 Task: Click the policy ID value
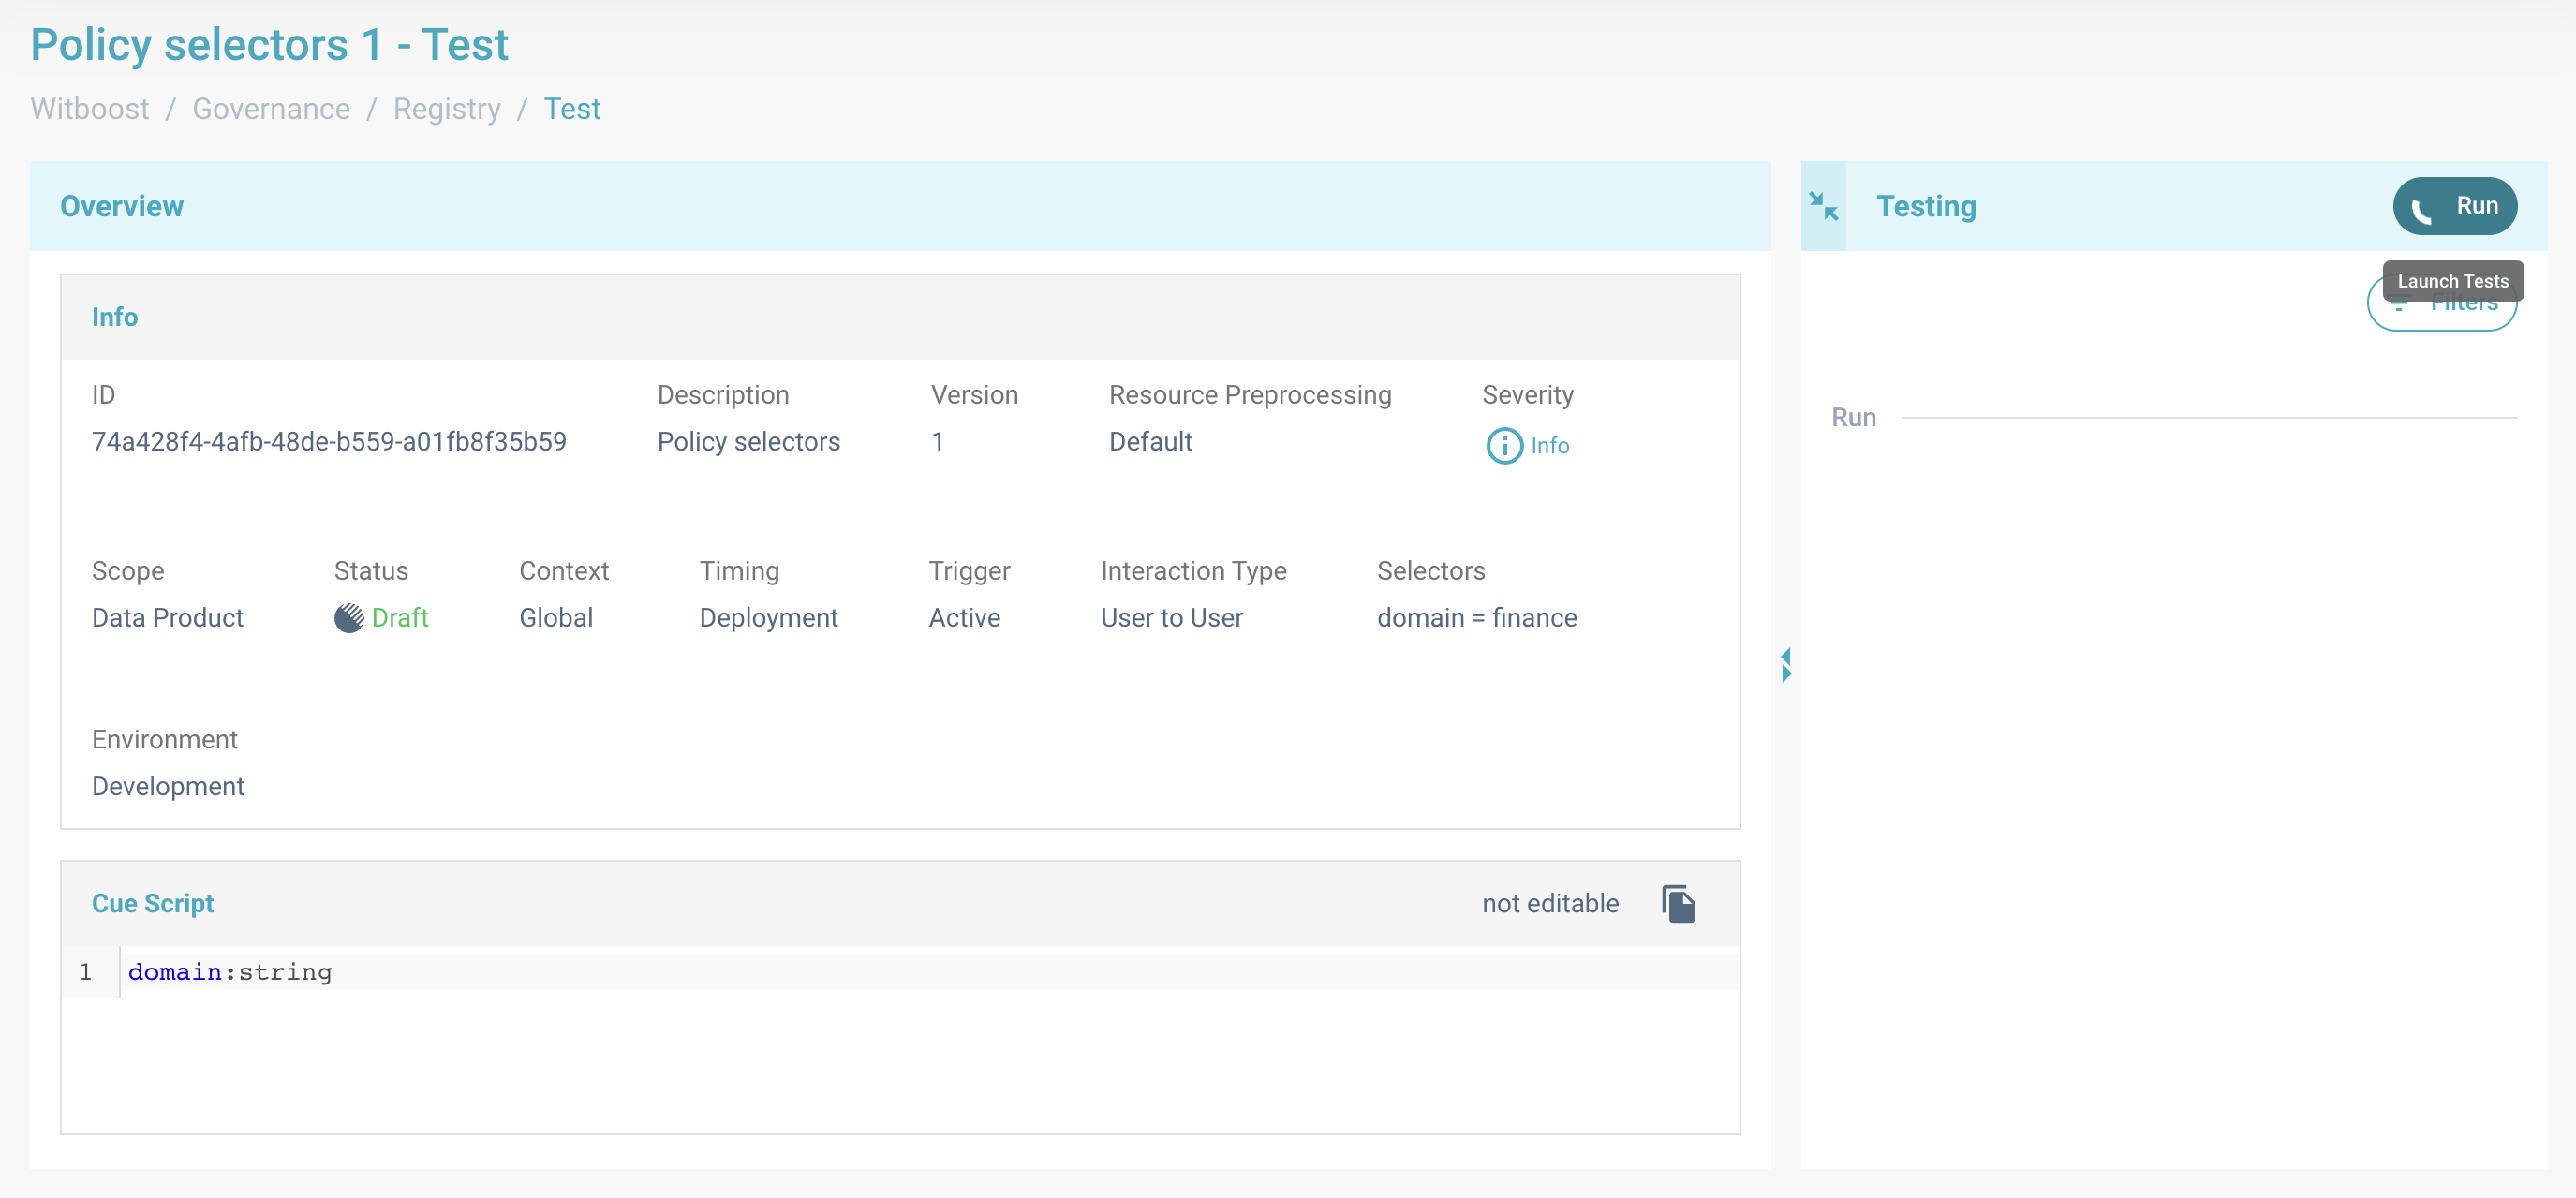(328, 442)
